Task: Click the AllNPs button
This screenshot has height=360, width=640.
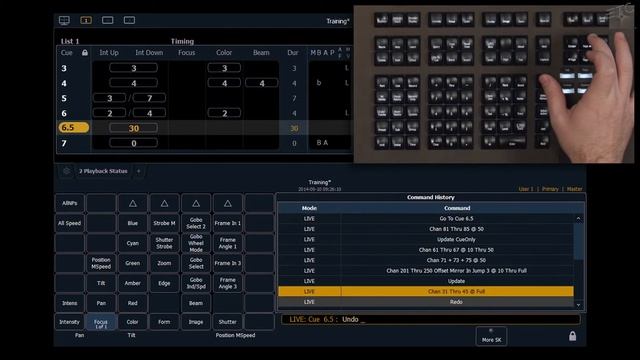Action: 70,203
